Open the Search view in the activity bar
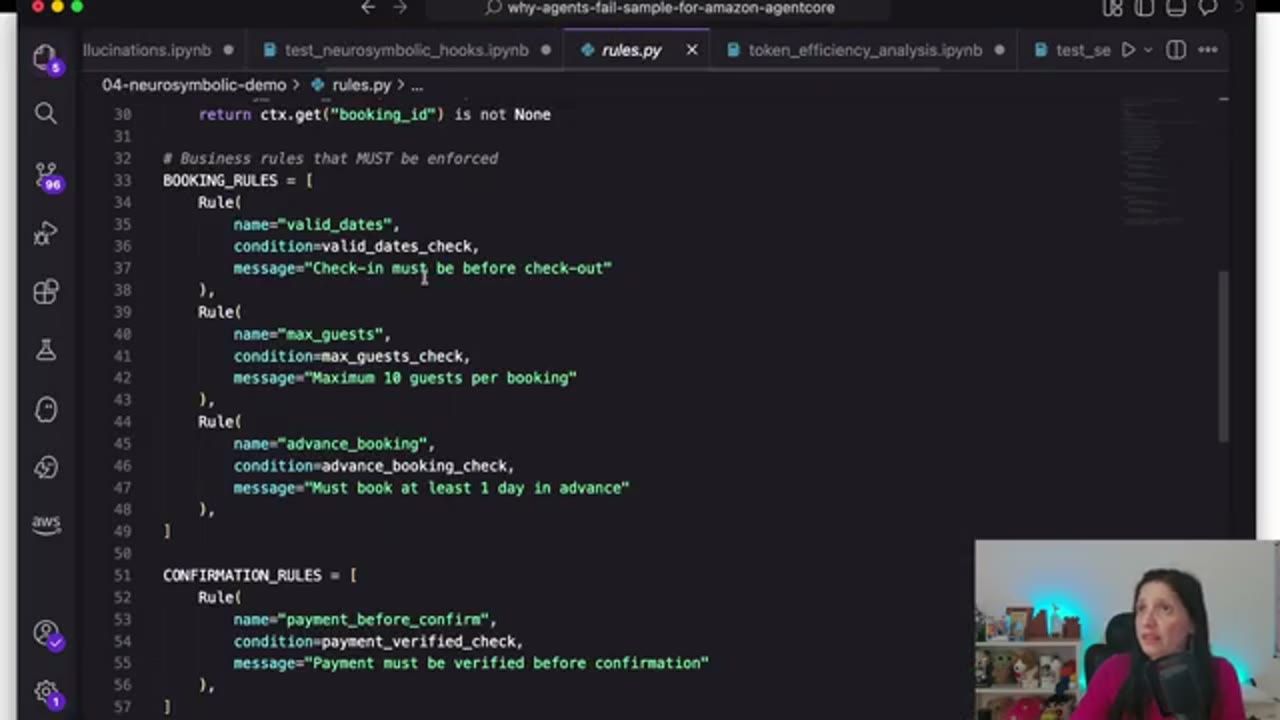The width and height of the screenshot is (1280, 720). (46, 114)
